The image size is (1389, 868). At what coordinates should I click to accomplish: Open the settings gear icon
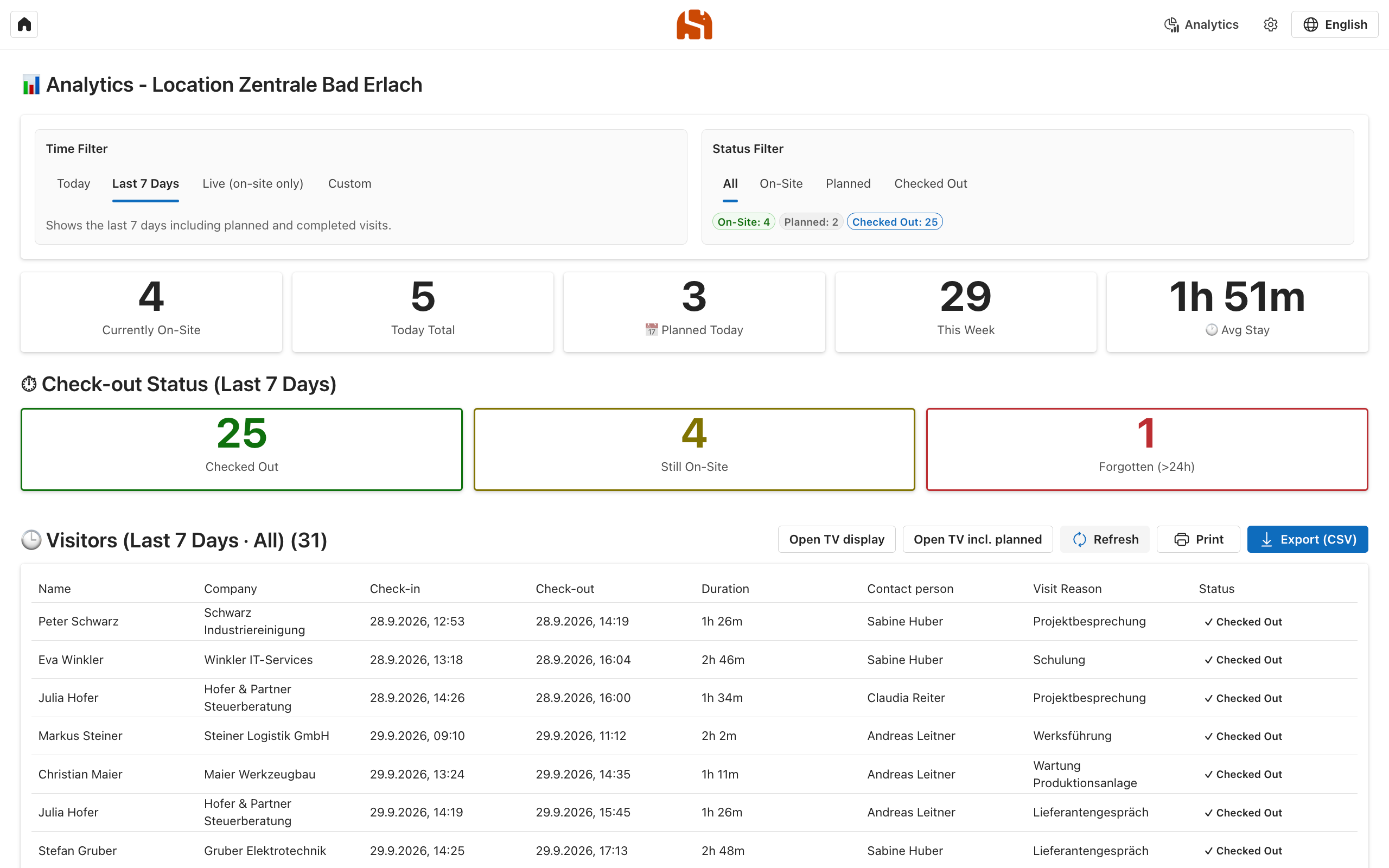tap(1270, 25)
